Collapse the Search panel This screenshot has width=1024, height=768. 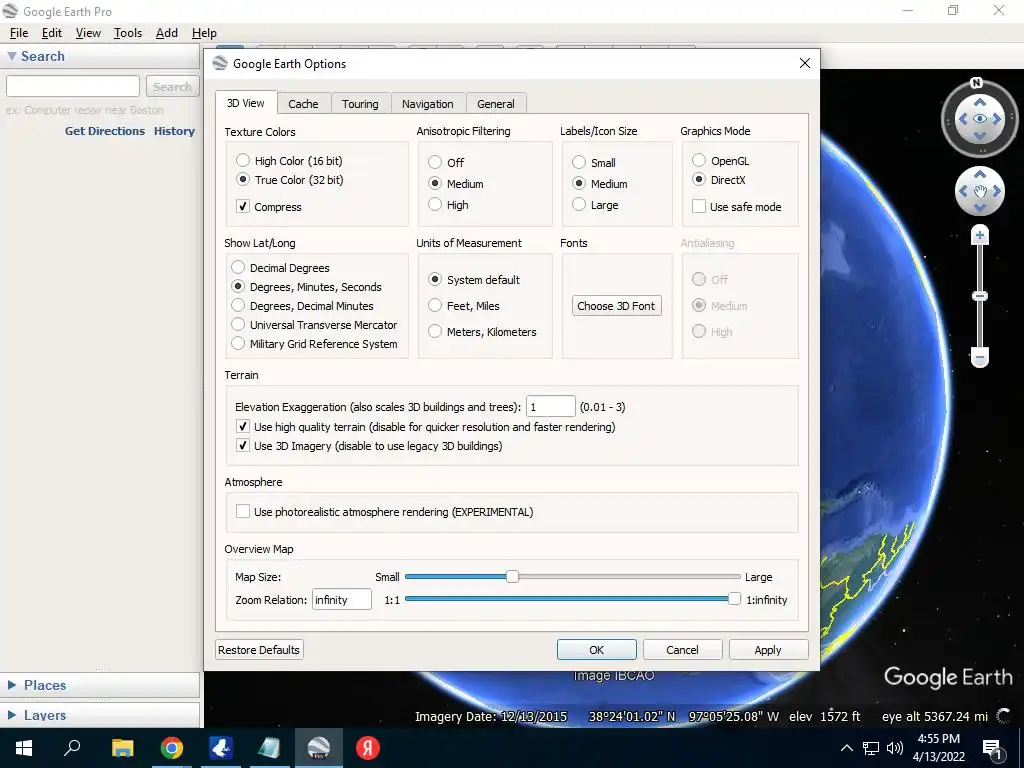tap(12, 56)
